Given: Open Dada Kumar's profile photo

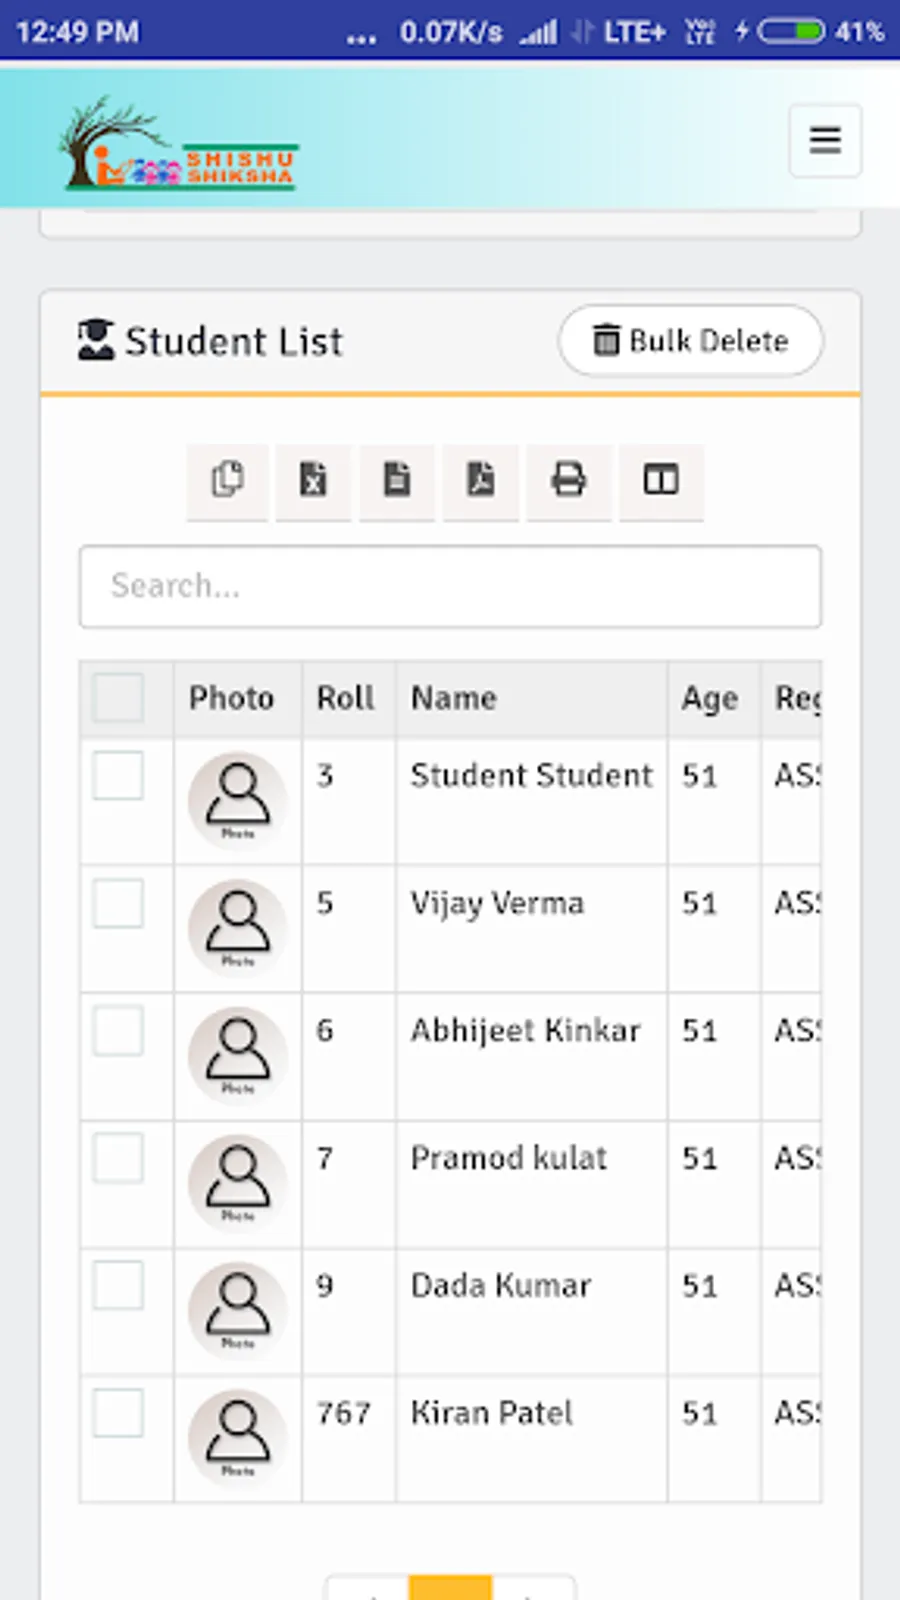Looking at the screenshot, I should [238, 1310].
